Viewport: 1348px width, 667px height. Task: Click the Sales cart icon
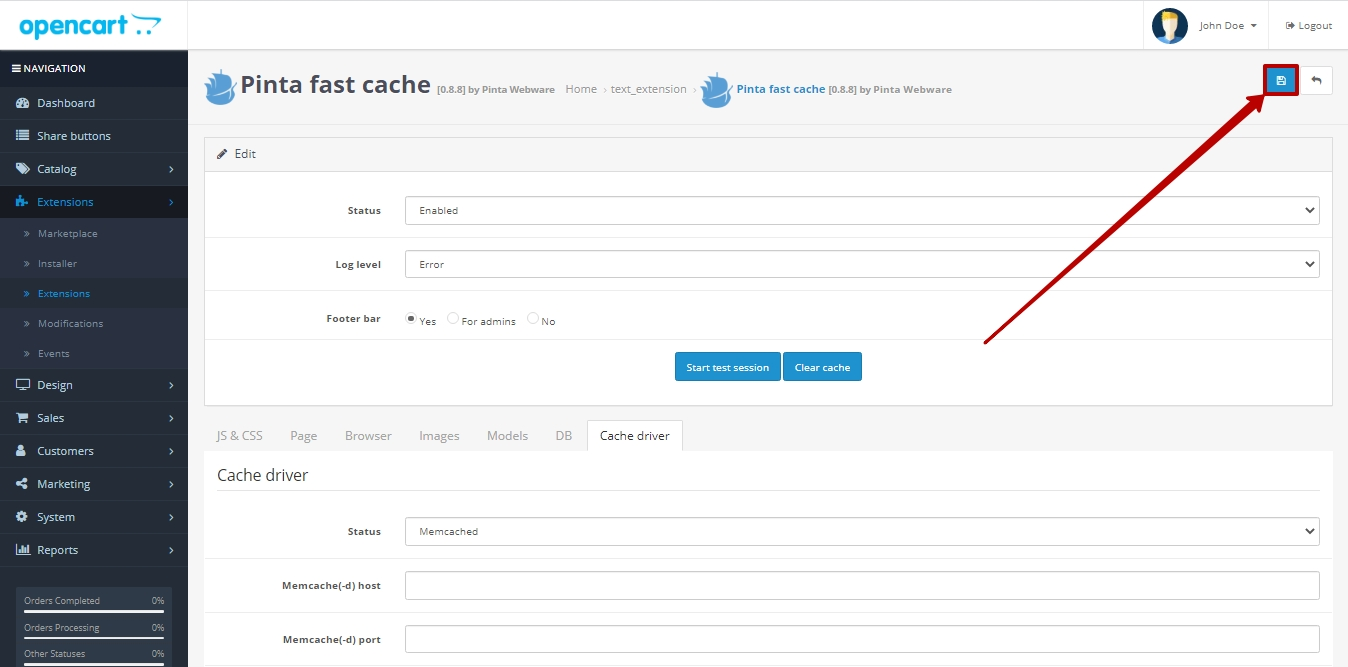point(22,418)
